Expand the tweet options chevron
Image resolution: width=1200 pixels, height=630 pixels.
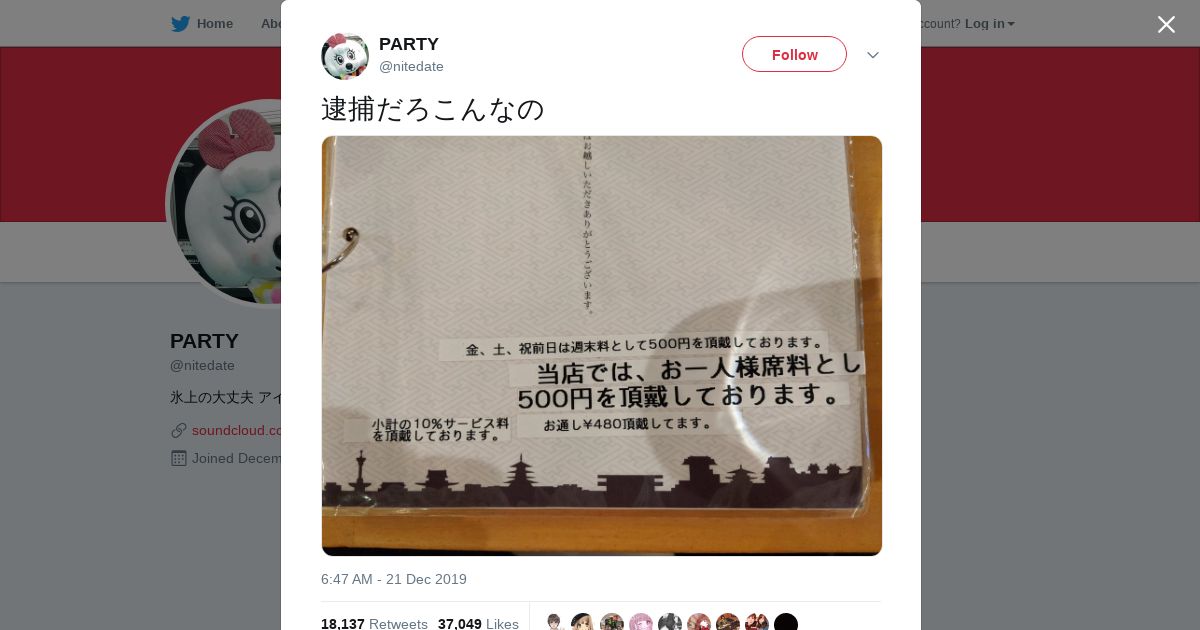click(873, 55)
